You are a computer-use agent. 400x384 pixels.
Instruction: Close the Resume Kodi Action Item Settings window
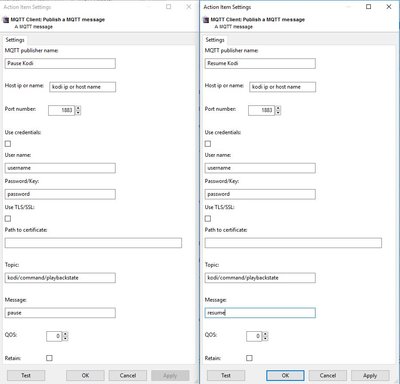click(389, 7)
